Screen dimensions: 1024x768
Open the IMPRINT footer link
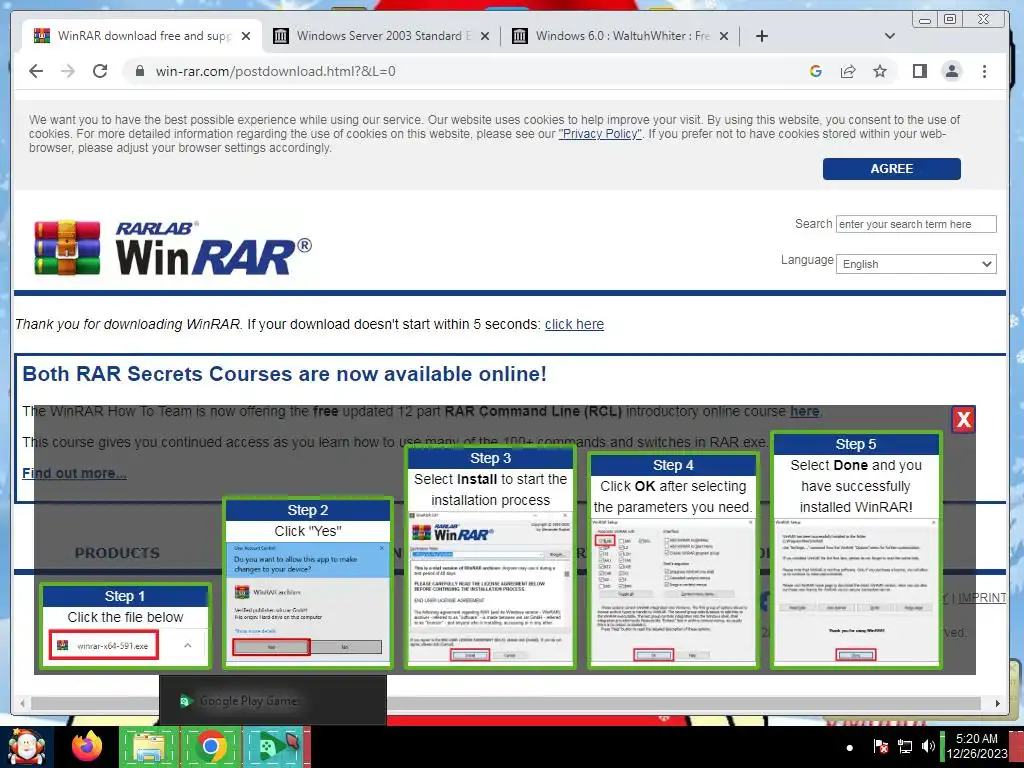click(982, 598)
